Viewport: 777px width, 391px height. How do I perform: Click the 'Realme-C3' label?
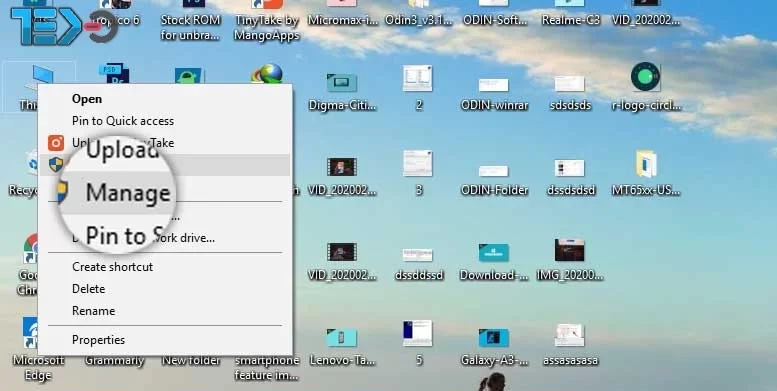point(570,20)
